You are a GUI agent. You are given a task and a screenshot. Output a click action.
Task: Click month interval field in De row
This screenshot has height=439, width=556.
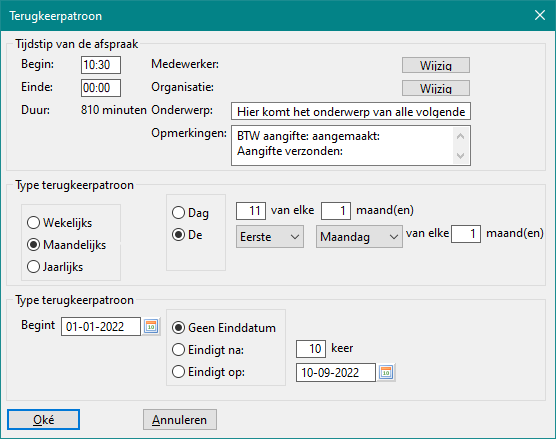466,234
